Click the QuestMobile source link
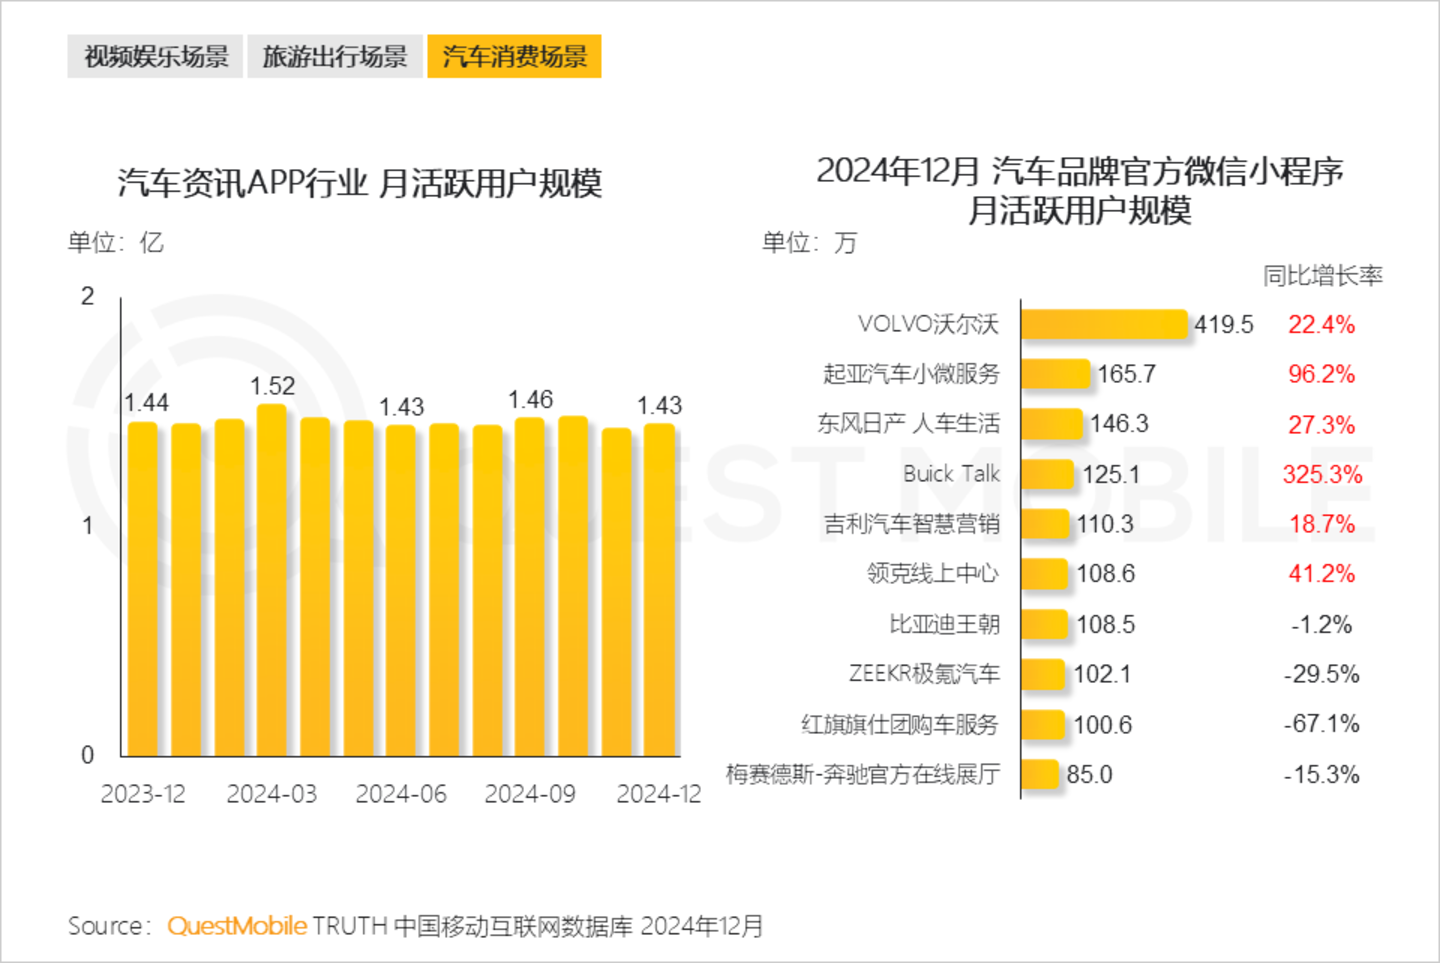 (237, 926)
